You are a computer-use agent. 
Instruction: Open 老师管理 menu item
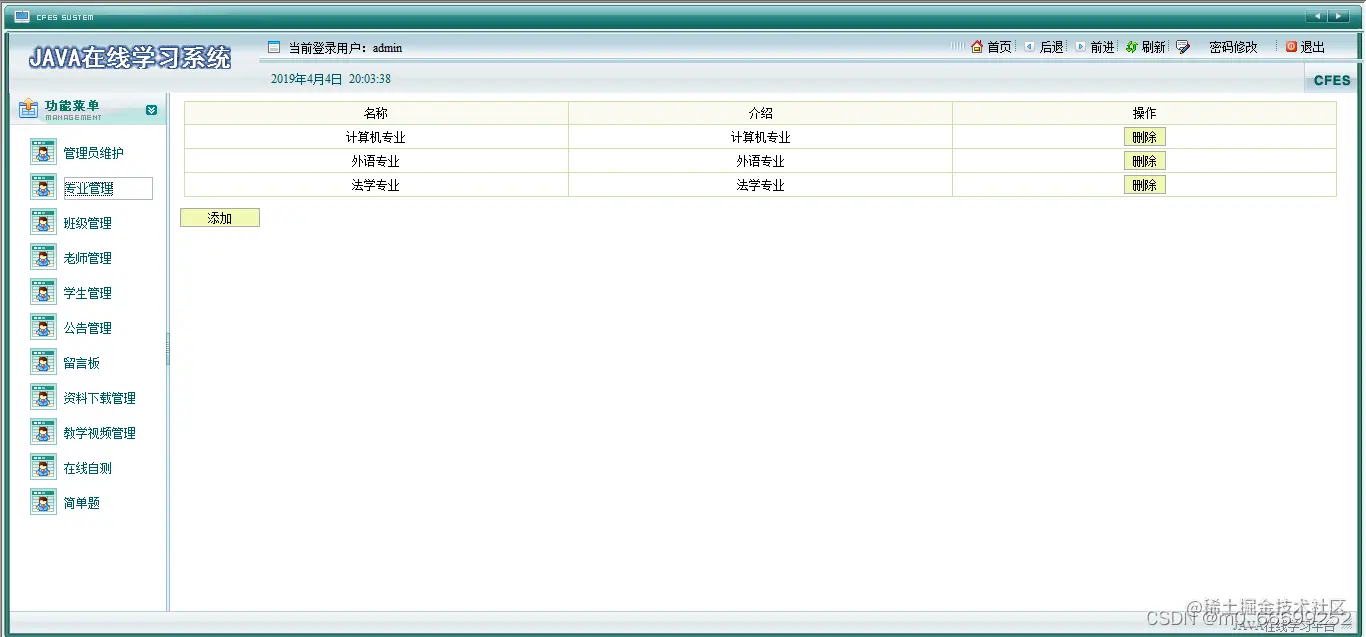click(88, 258)
